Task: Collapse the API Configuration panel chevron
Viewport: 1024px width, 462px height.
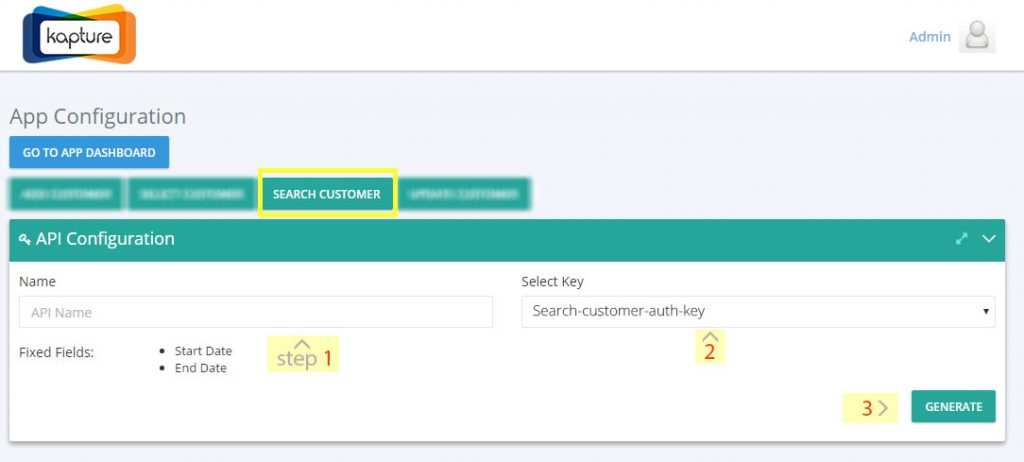Action: coord(989,239)
